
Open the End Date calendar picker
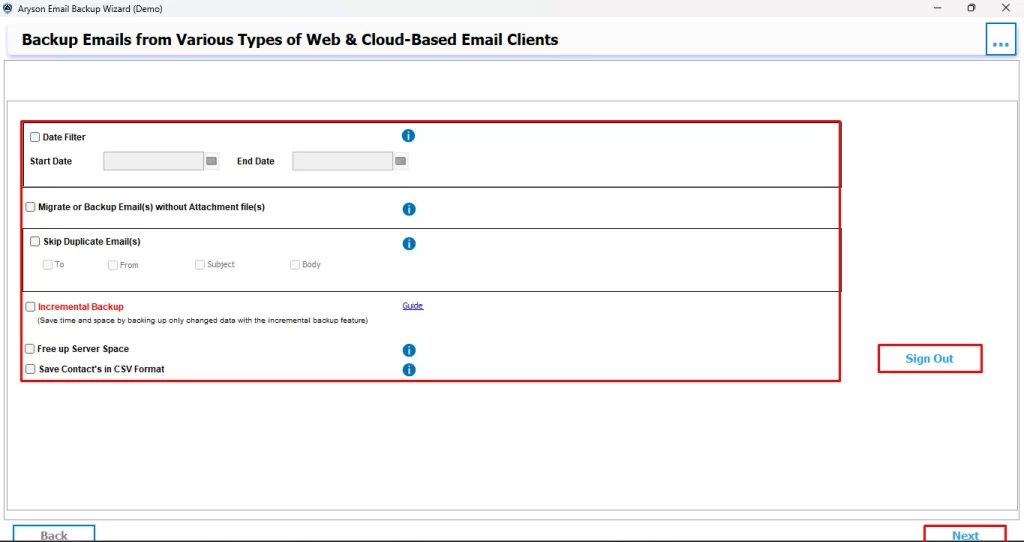tap(400, 161)
